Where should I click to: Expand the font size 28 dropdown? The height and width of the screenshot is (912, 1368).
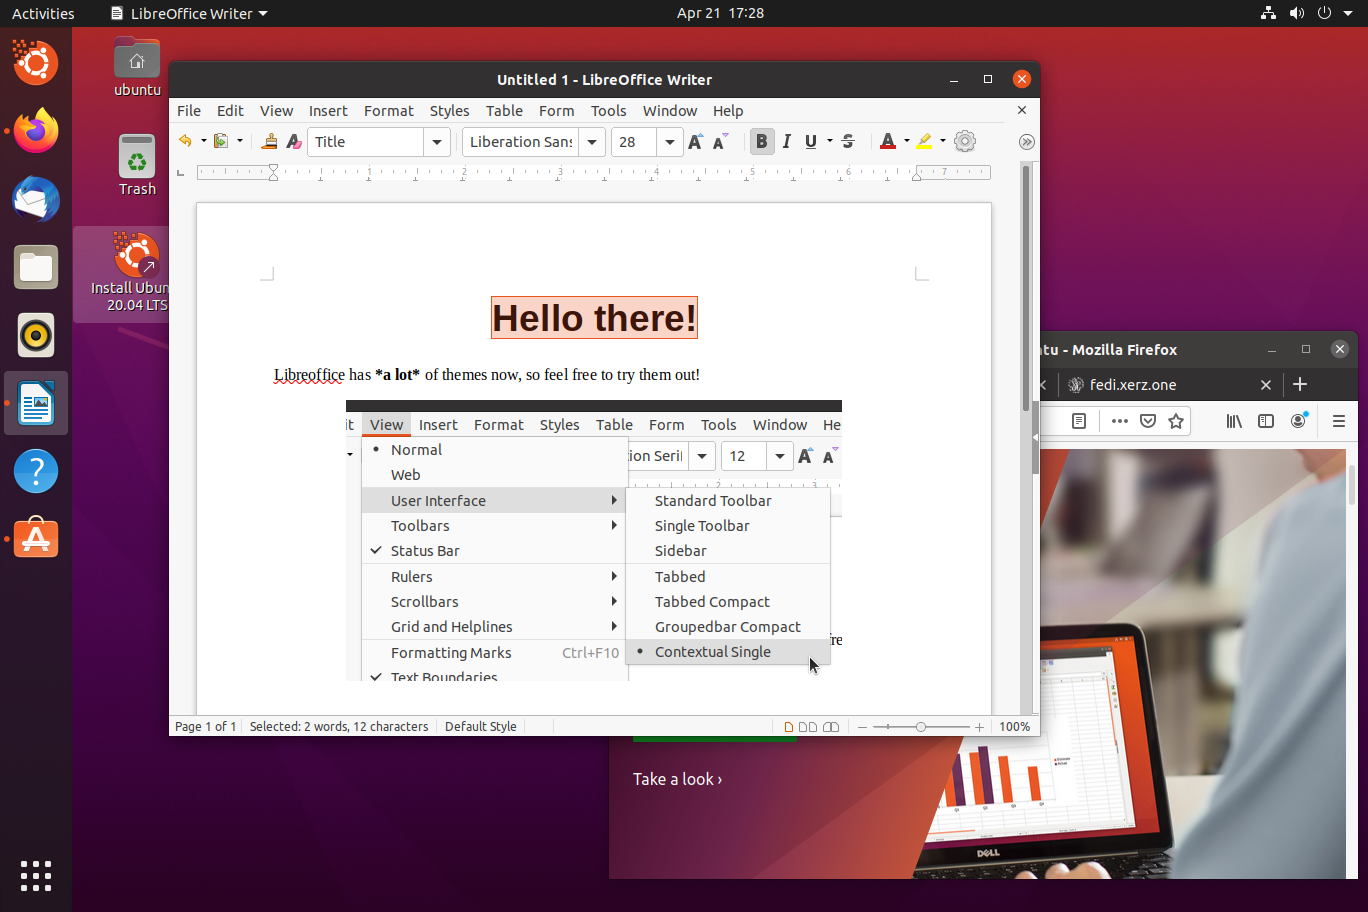669,142
